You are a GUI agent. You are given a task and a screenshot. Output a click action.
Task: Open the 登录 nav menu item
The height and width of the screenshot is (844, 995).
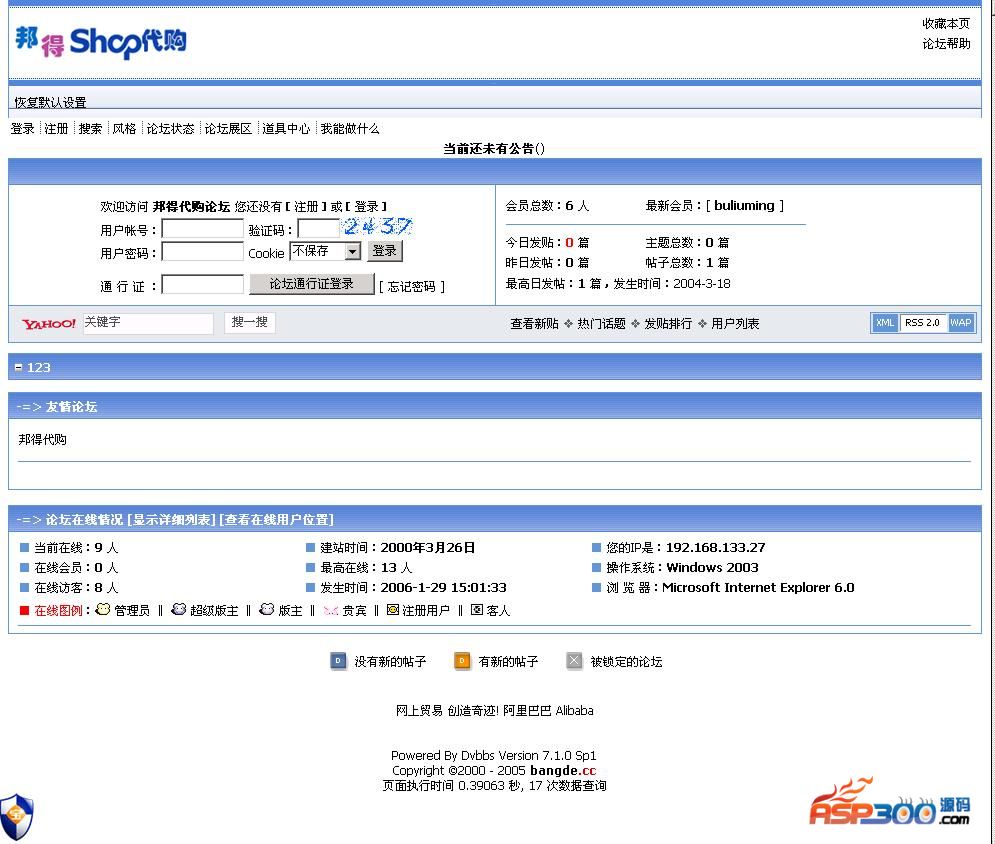tap(22, 129)
